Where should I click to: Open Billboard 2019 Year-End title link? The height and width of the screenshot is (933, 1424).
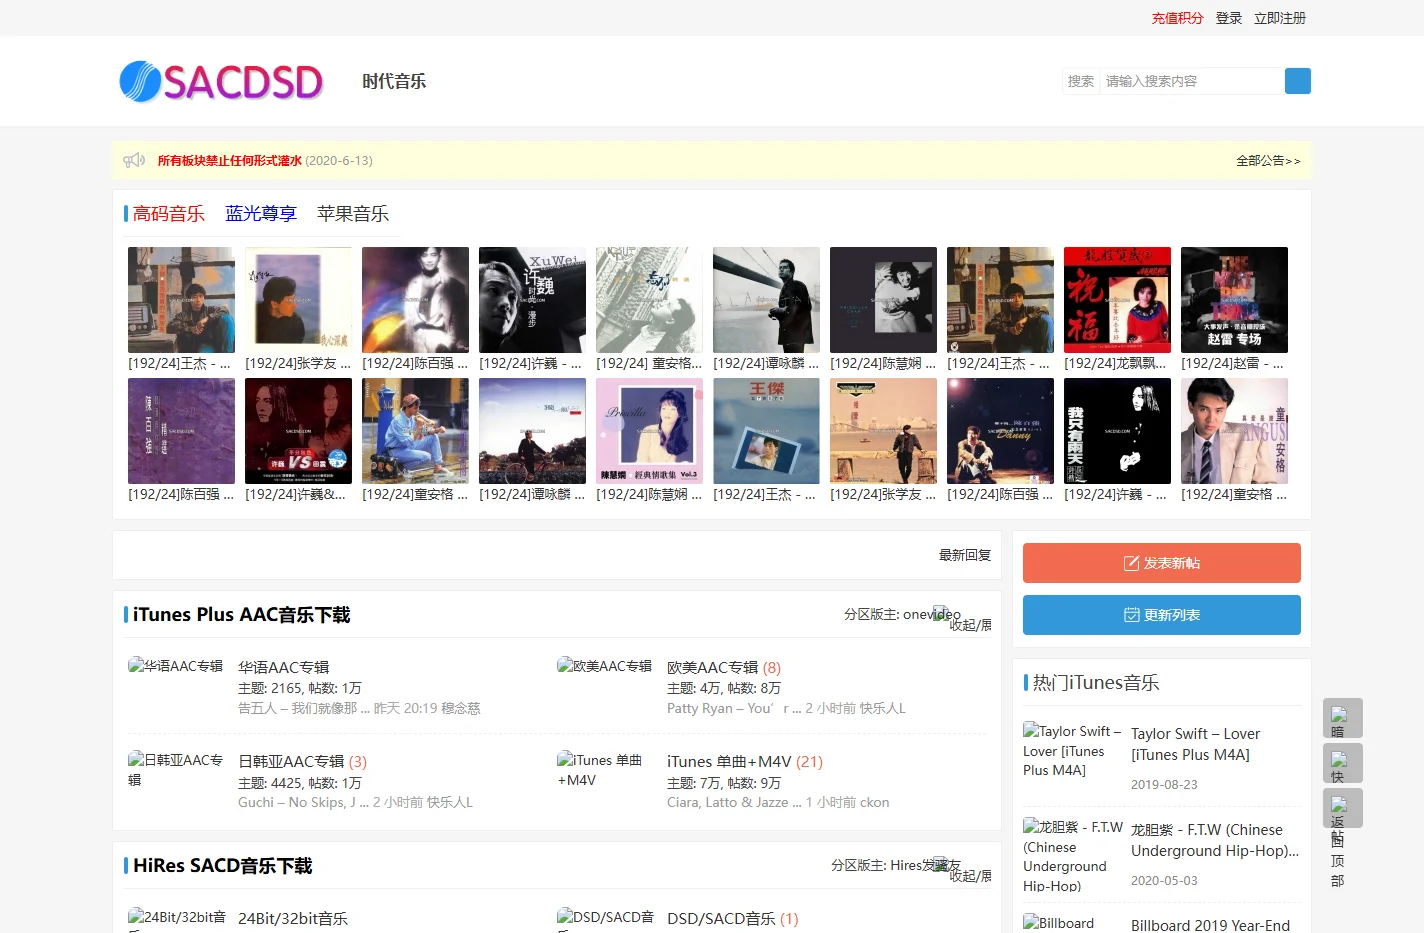[x=1210, y=925]
